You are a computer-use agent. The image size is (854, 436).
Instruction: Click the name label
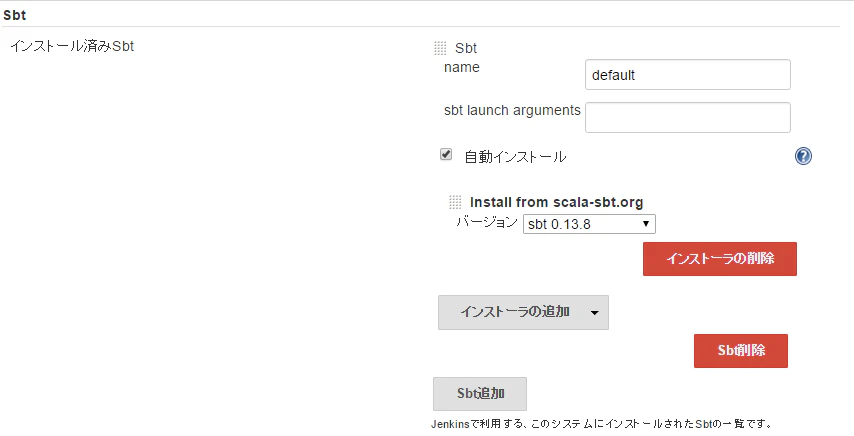click(462, 67)
